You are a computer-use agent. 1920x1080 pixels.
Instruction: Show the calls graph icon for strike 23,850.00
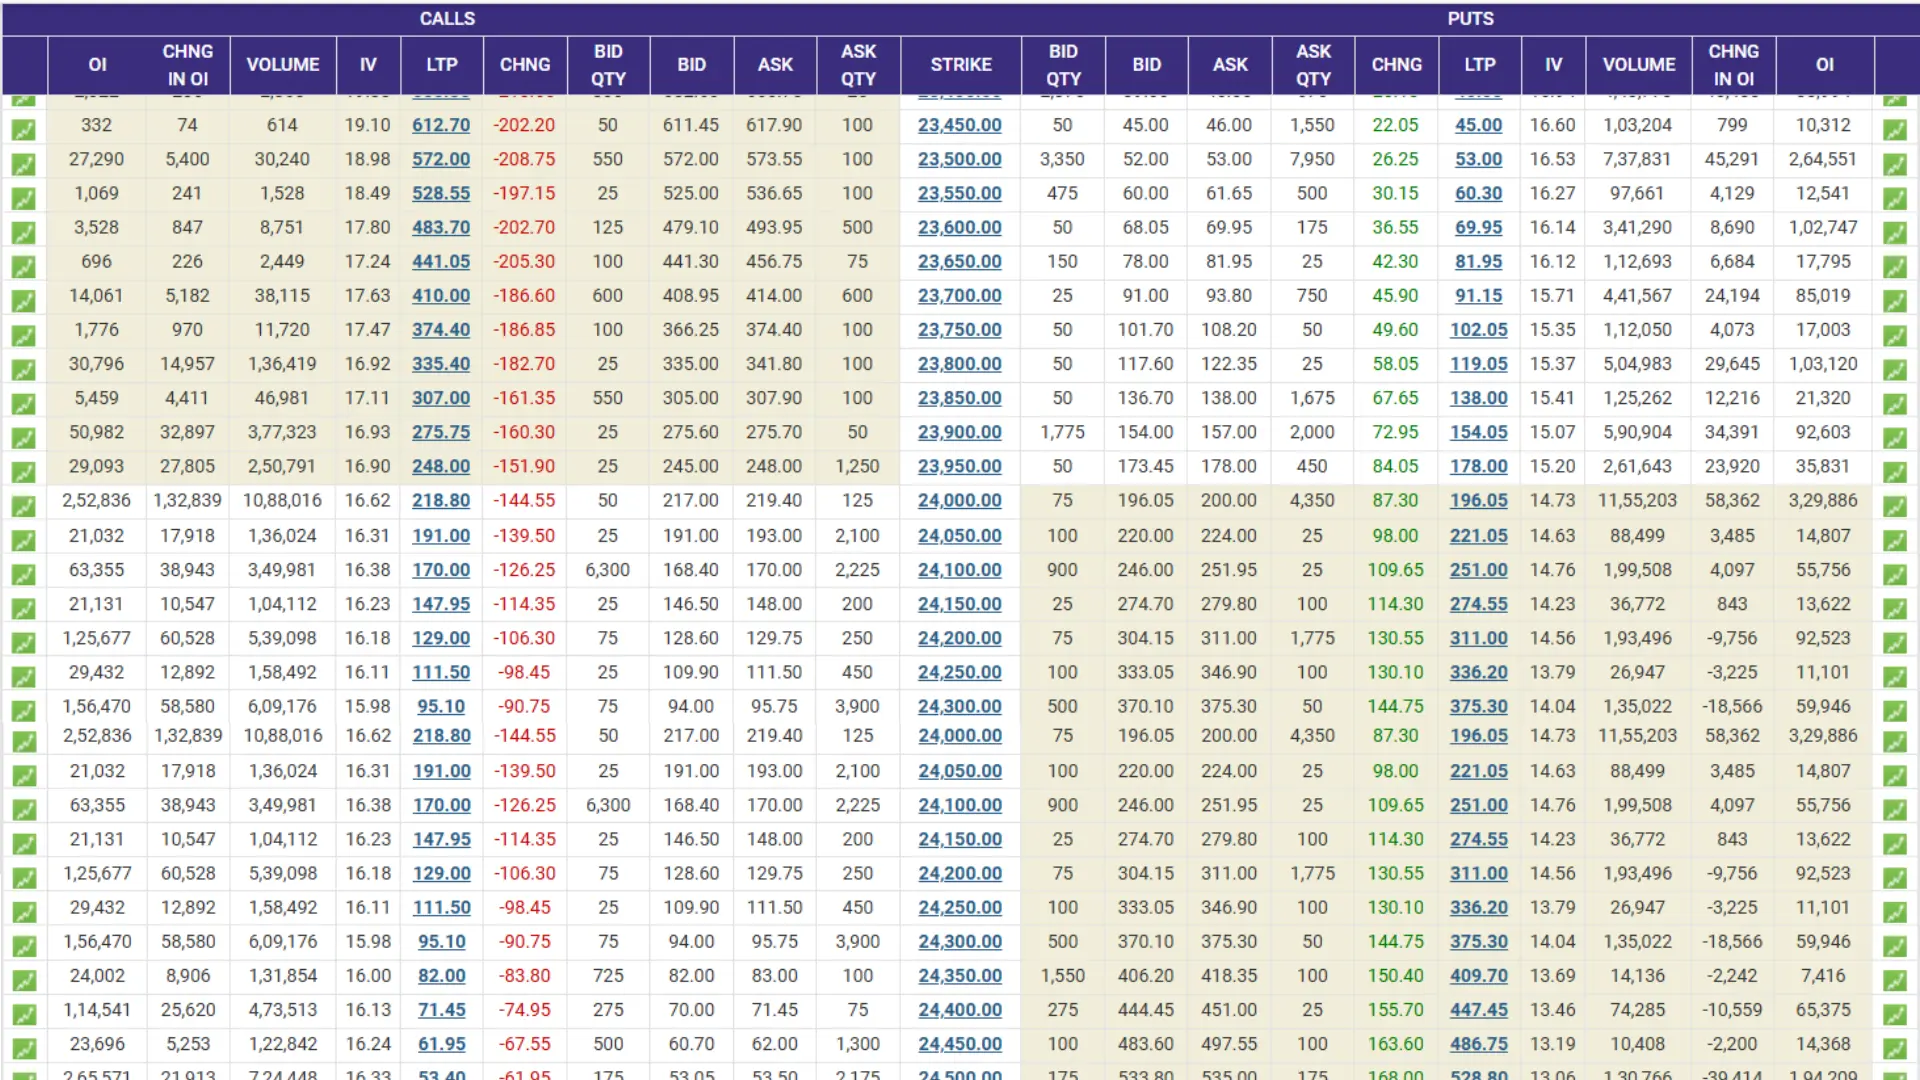tap(23, 403)
